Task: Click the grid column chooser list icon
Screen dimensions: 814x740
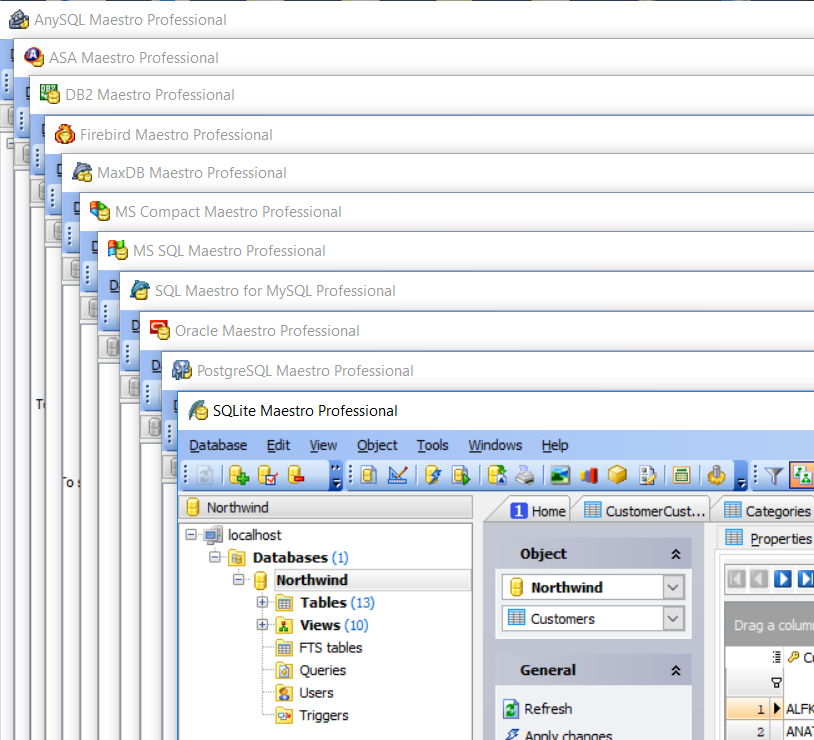Action: coord(776,657)
